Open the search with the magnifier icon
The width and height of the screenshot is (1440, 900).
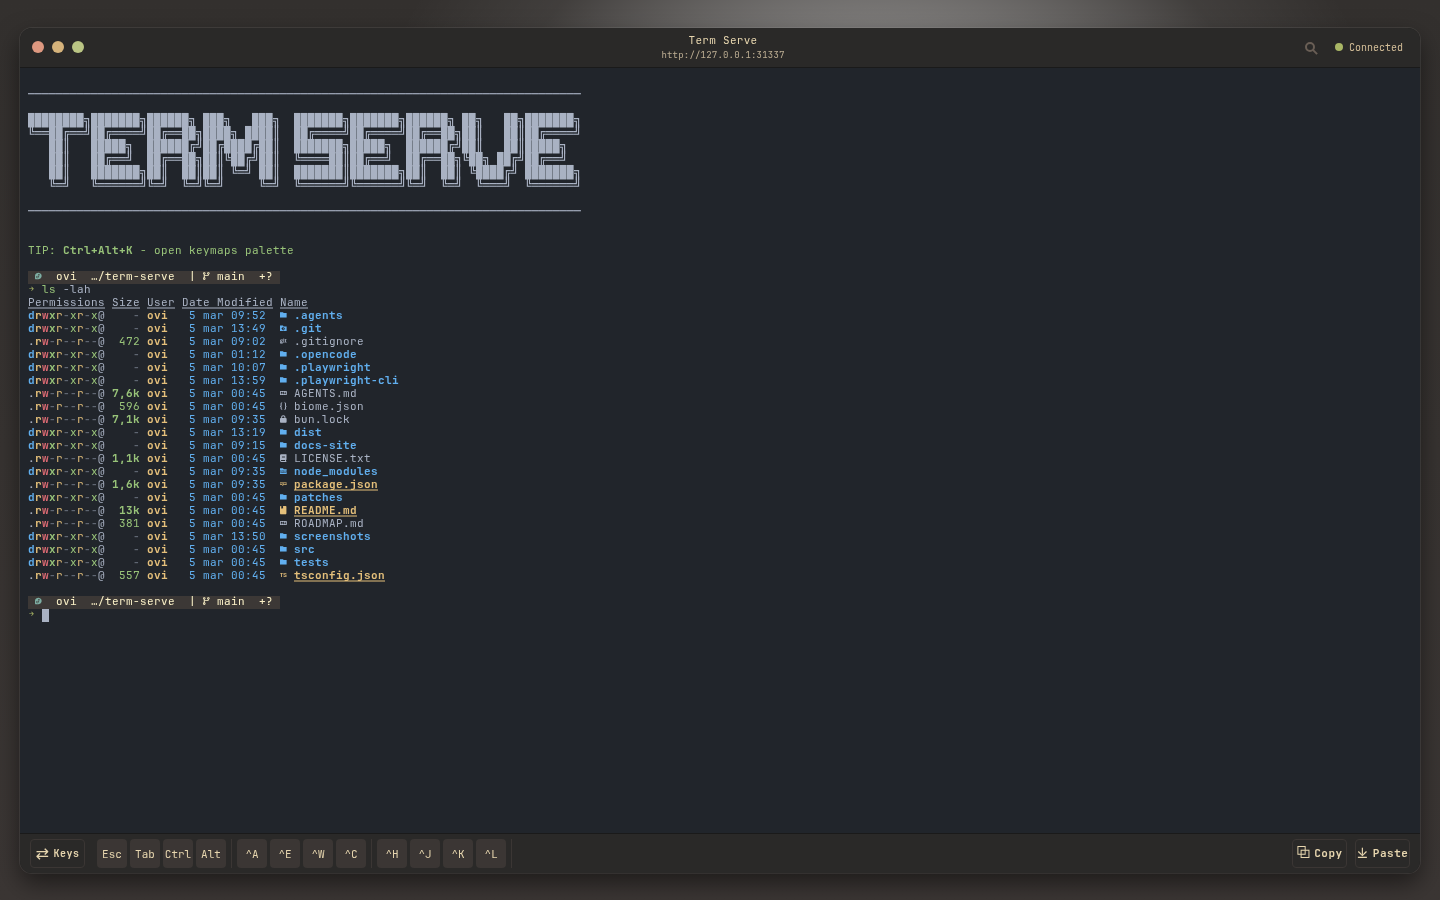point(1311,47)
